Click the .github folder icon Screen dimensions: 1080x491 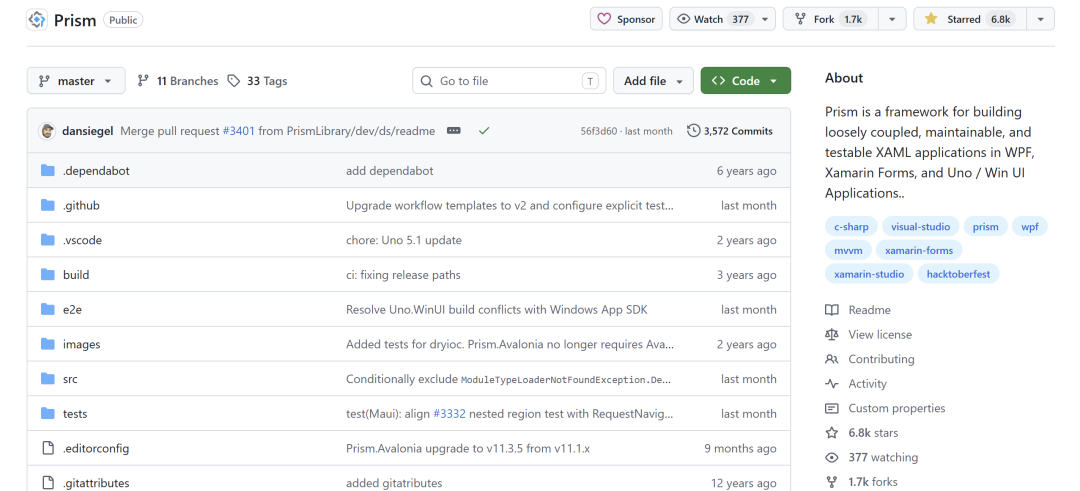tap(48, 205)
